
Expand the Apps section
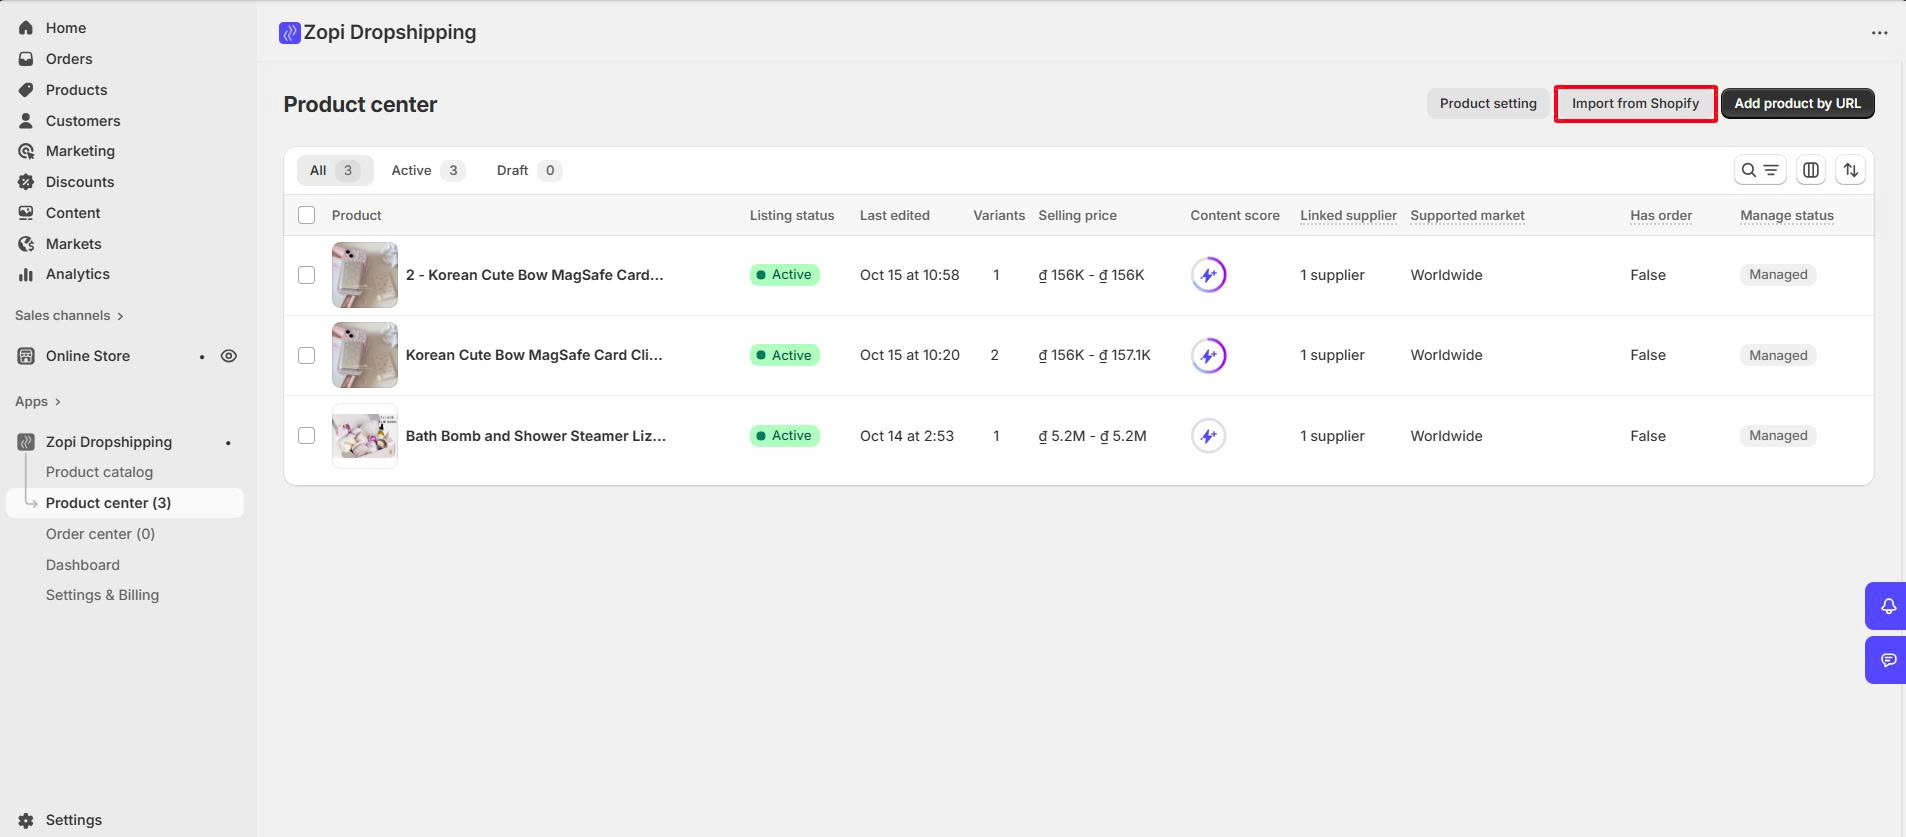(38, 401)
